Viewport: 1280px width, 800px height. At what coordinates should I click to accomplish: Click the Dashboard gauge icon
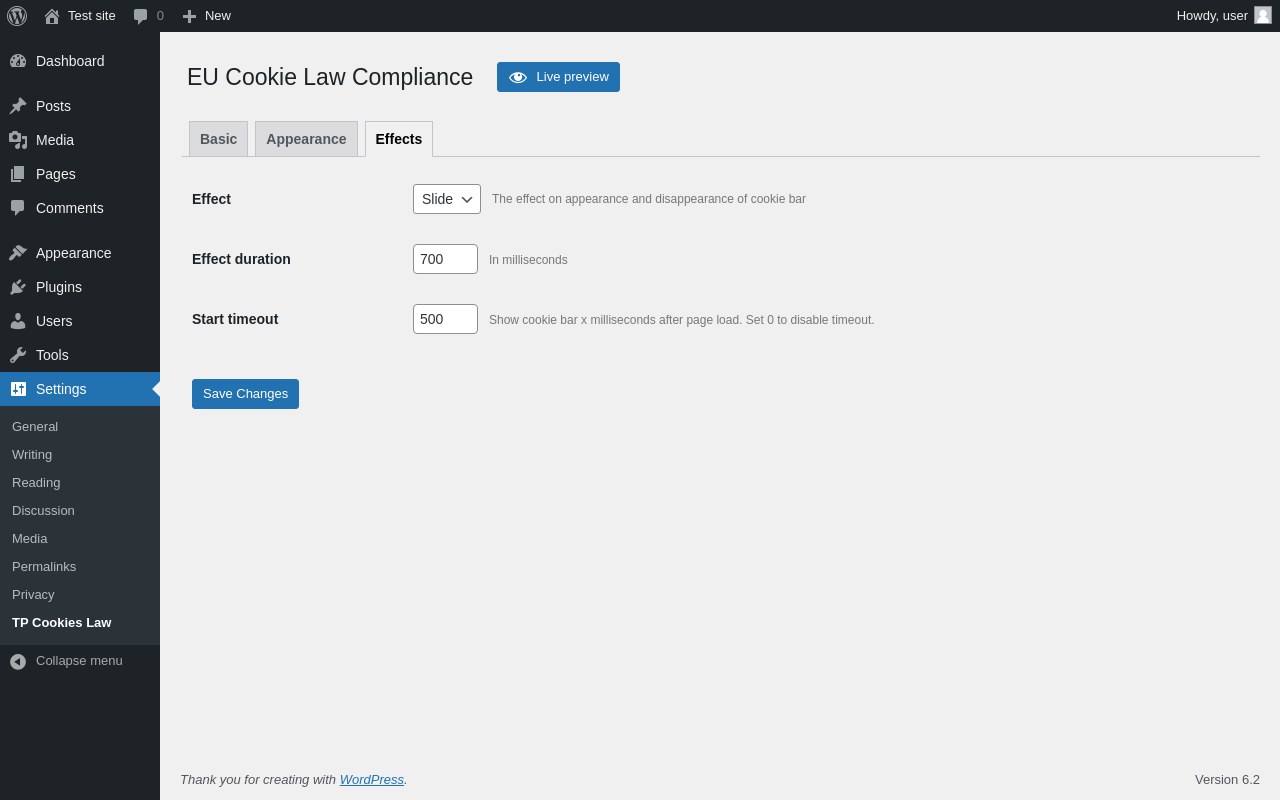click(x=18, y=61)
